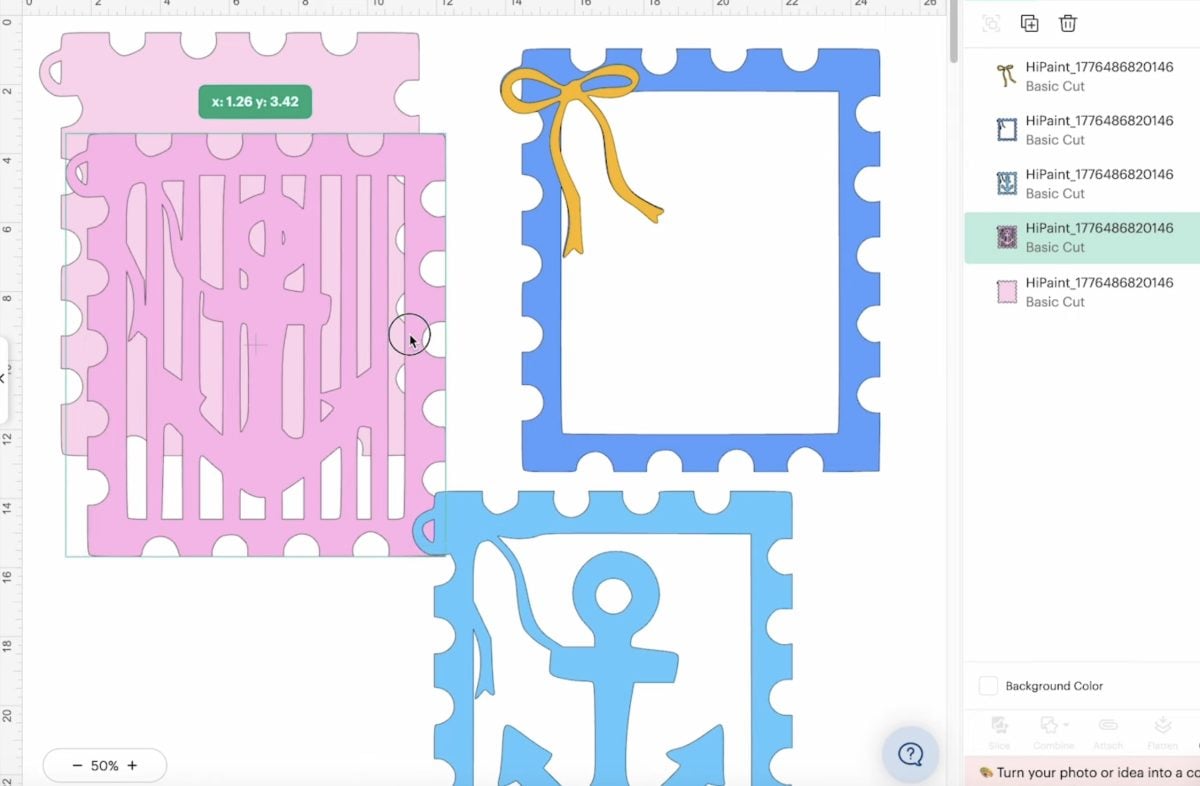The width and height of the screenshot is (1200, 786).
Task: Delete the selected layer with trash icon
Action: pyautogui.click(x=1068, y=24)
